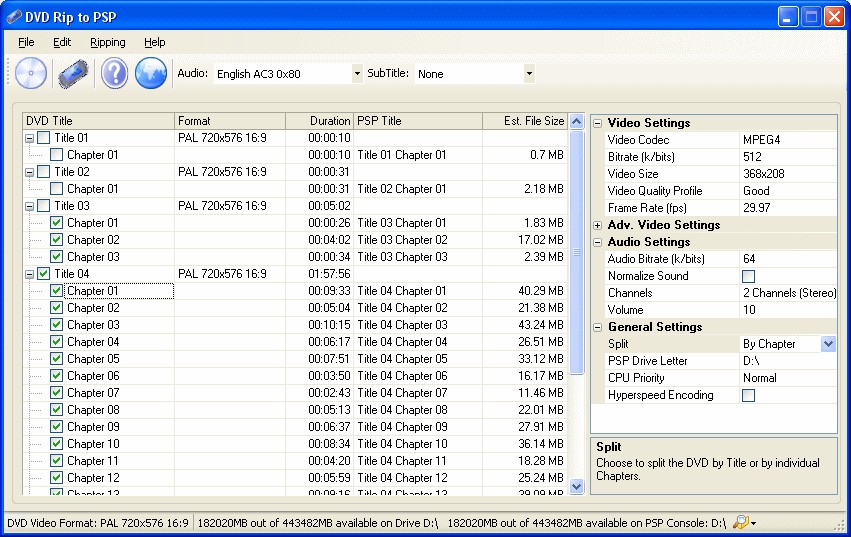This screenshot has height=537, width=851.
Task: Collapse the Title 03 tree node
Action: (30, 206)
